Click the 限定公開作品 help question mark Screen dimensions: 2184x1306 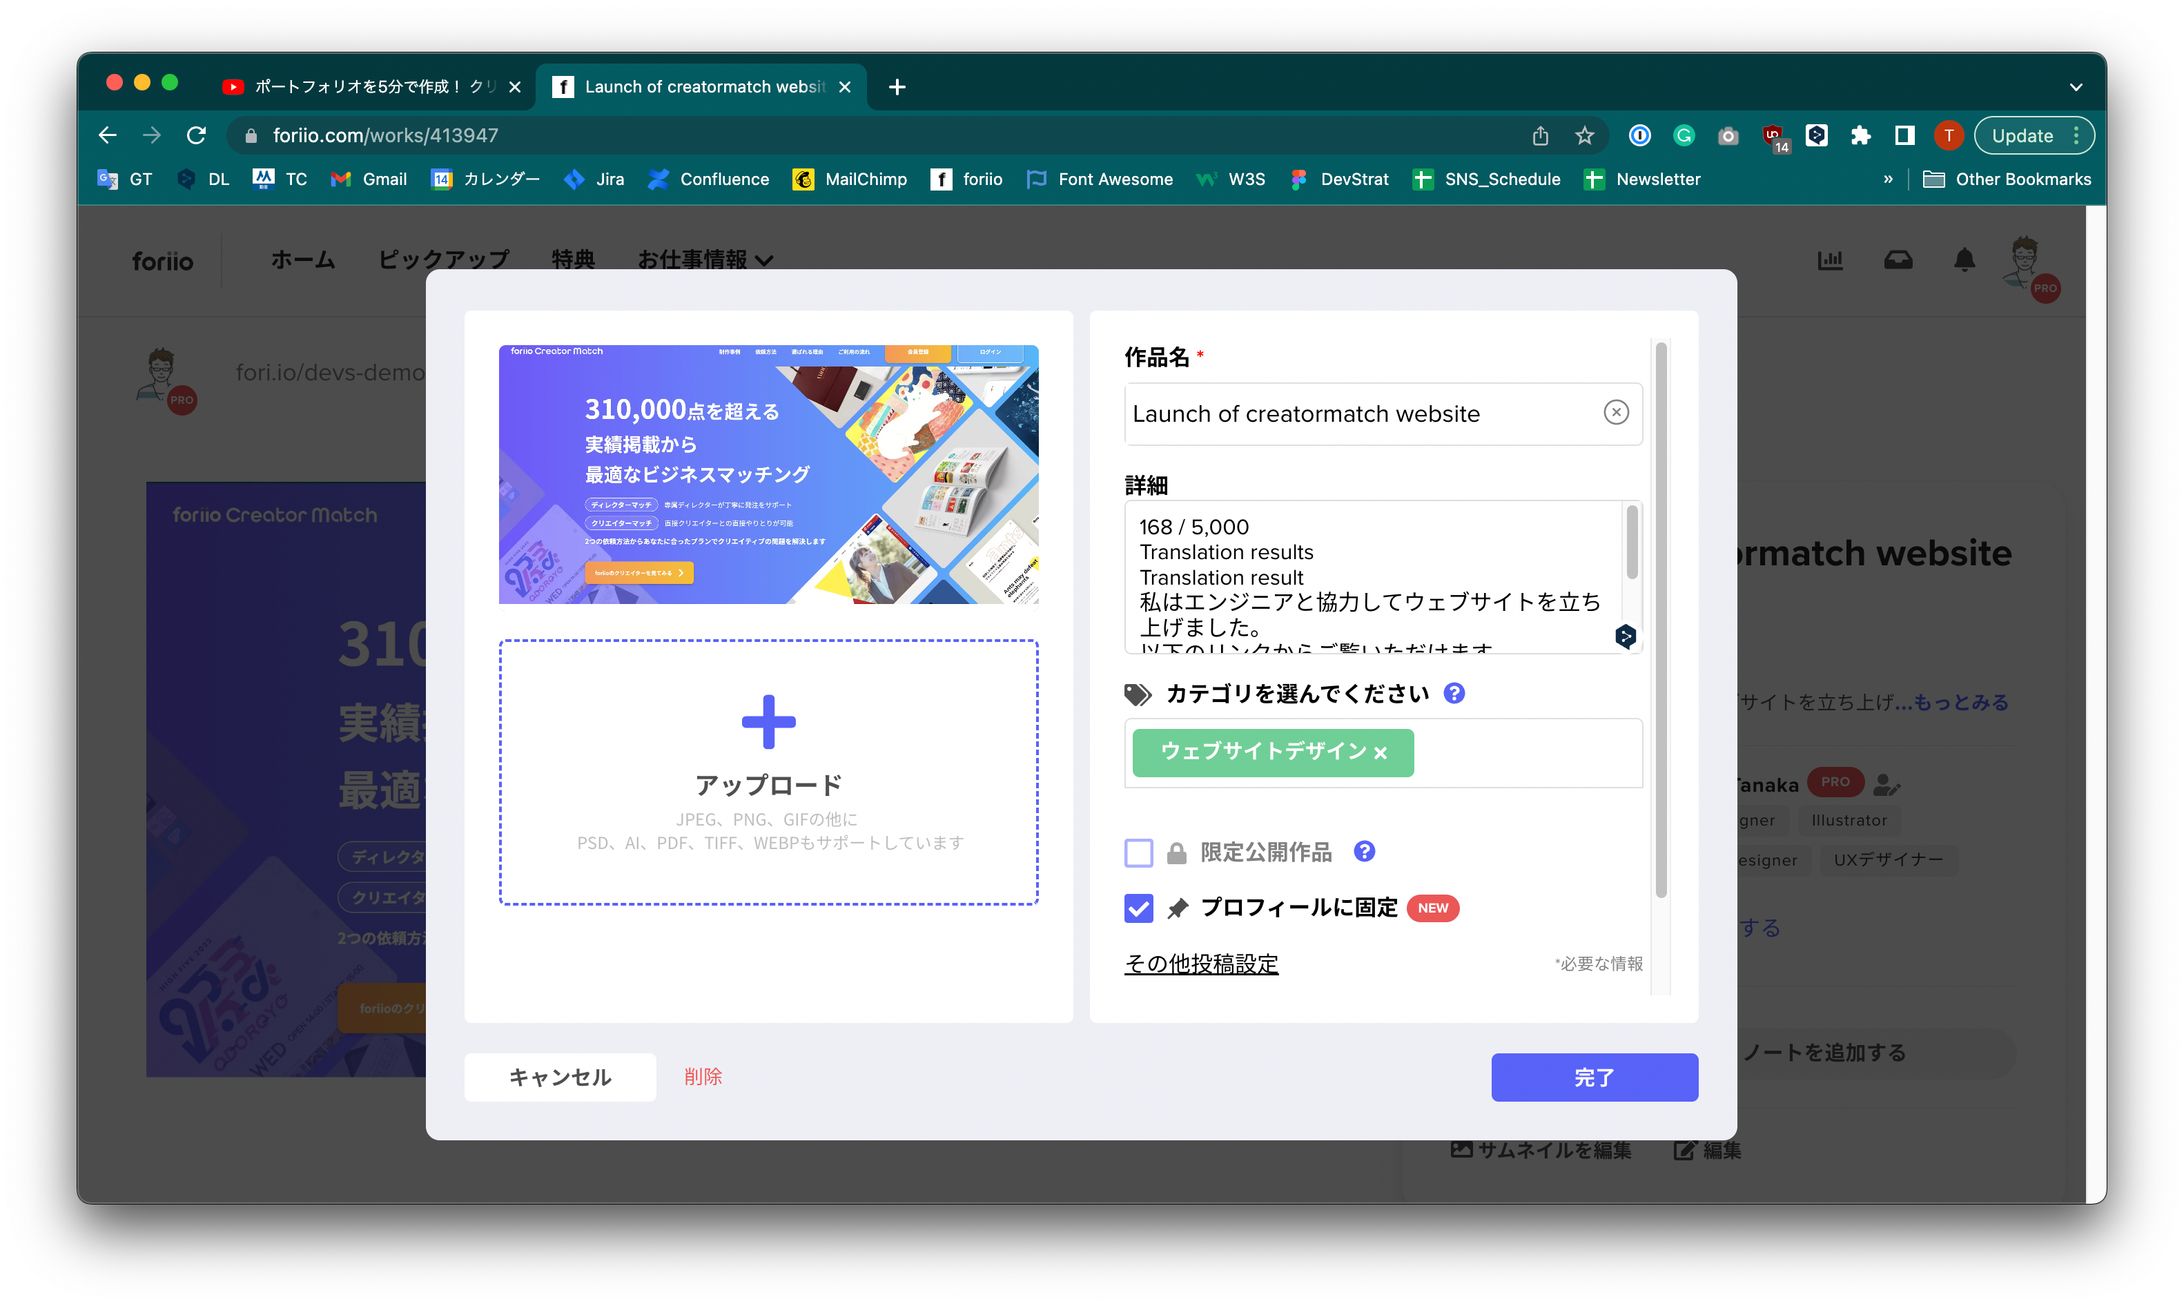(x=1364, y=851)
